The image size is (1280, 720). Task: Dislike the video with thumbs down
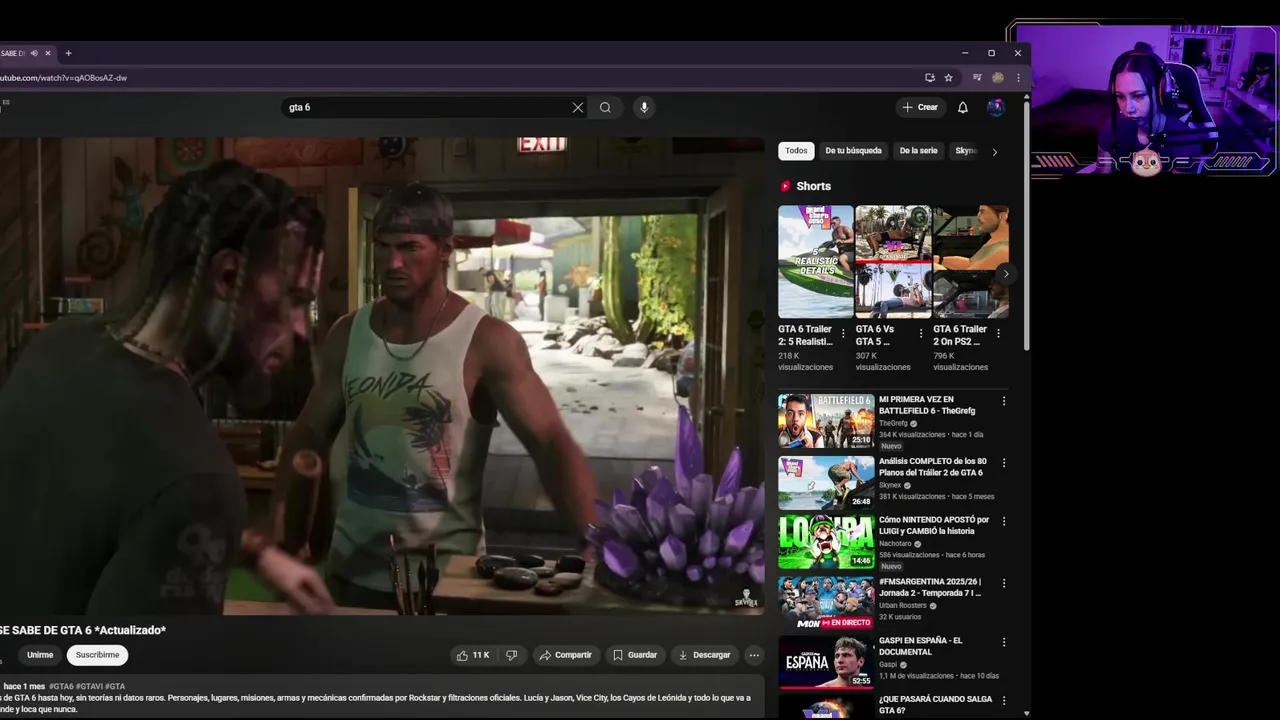click(x=511, y=655)
